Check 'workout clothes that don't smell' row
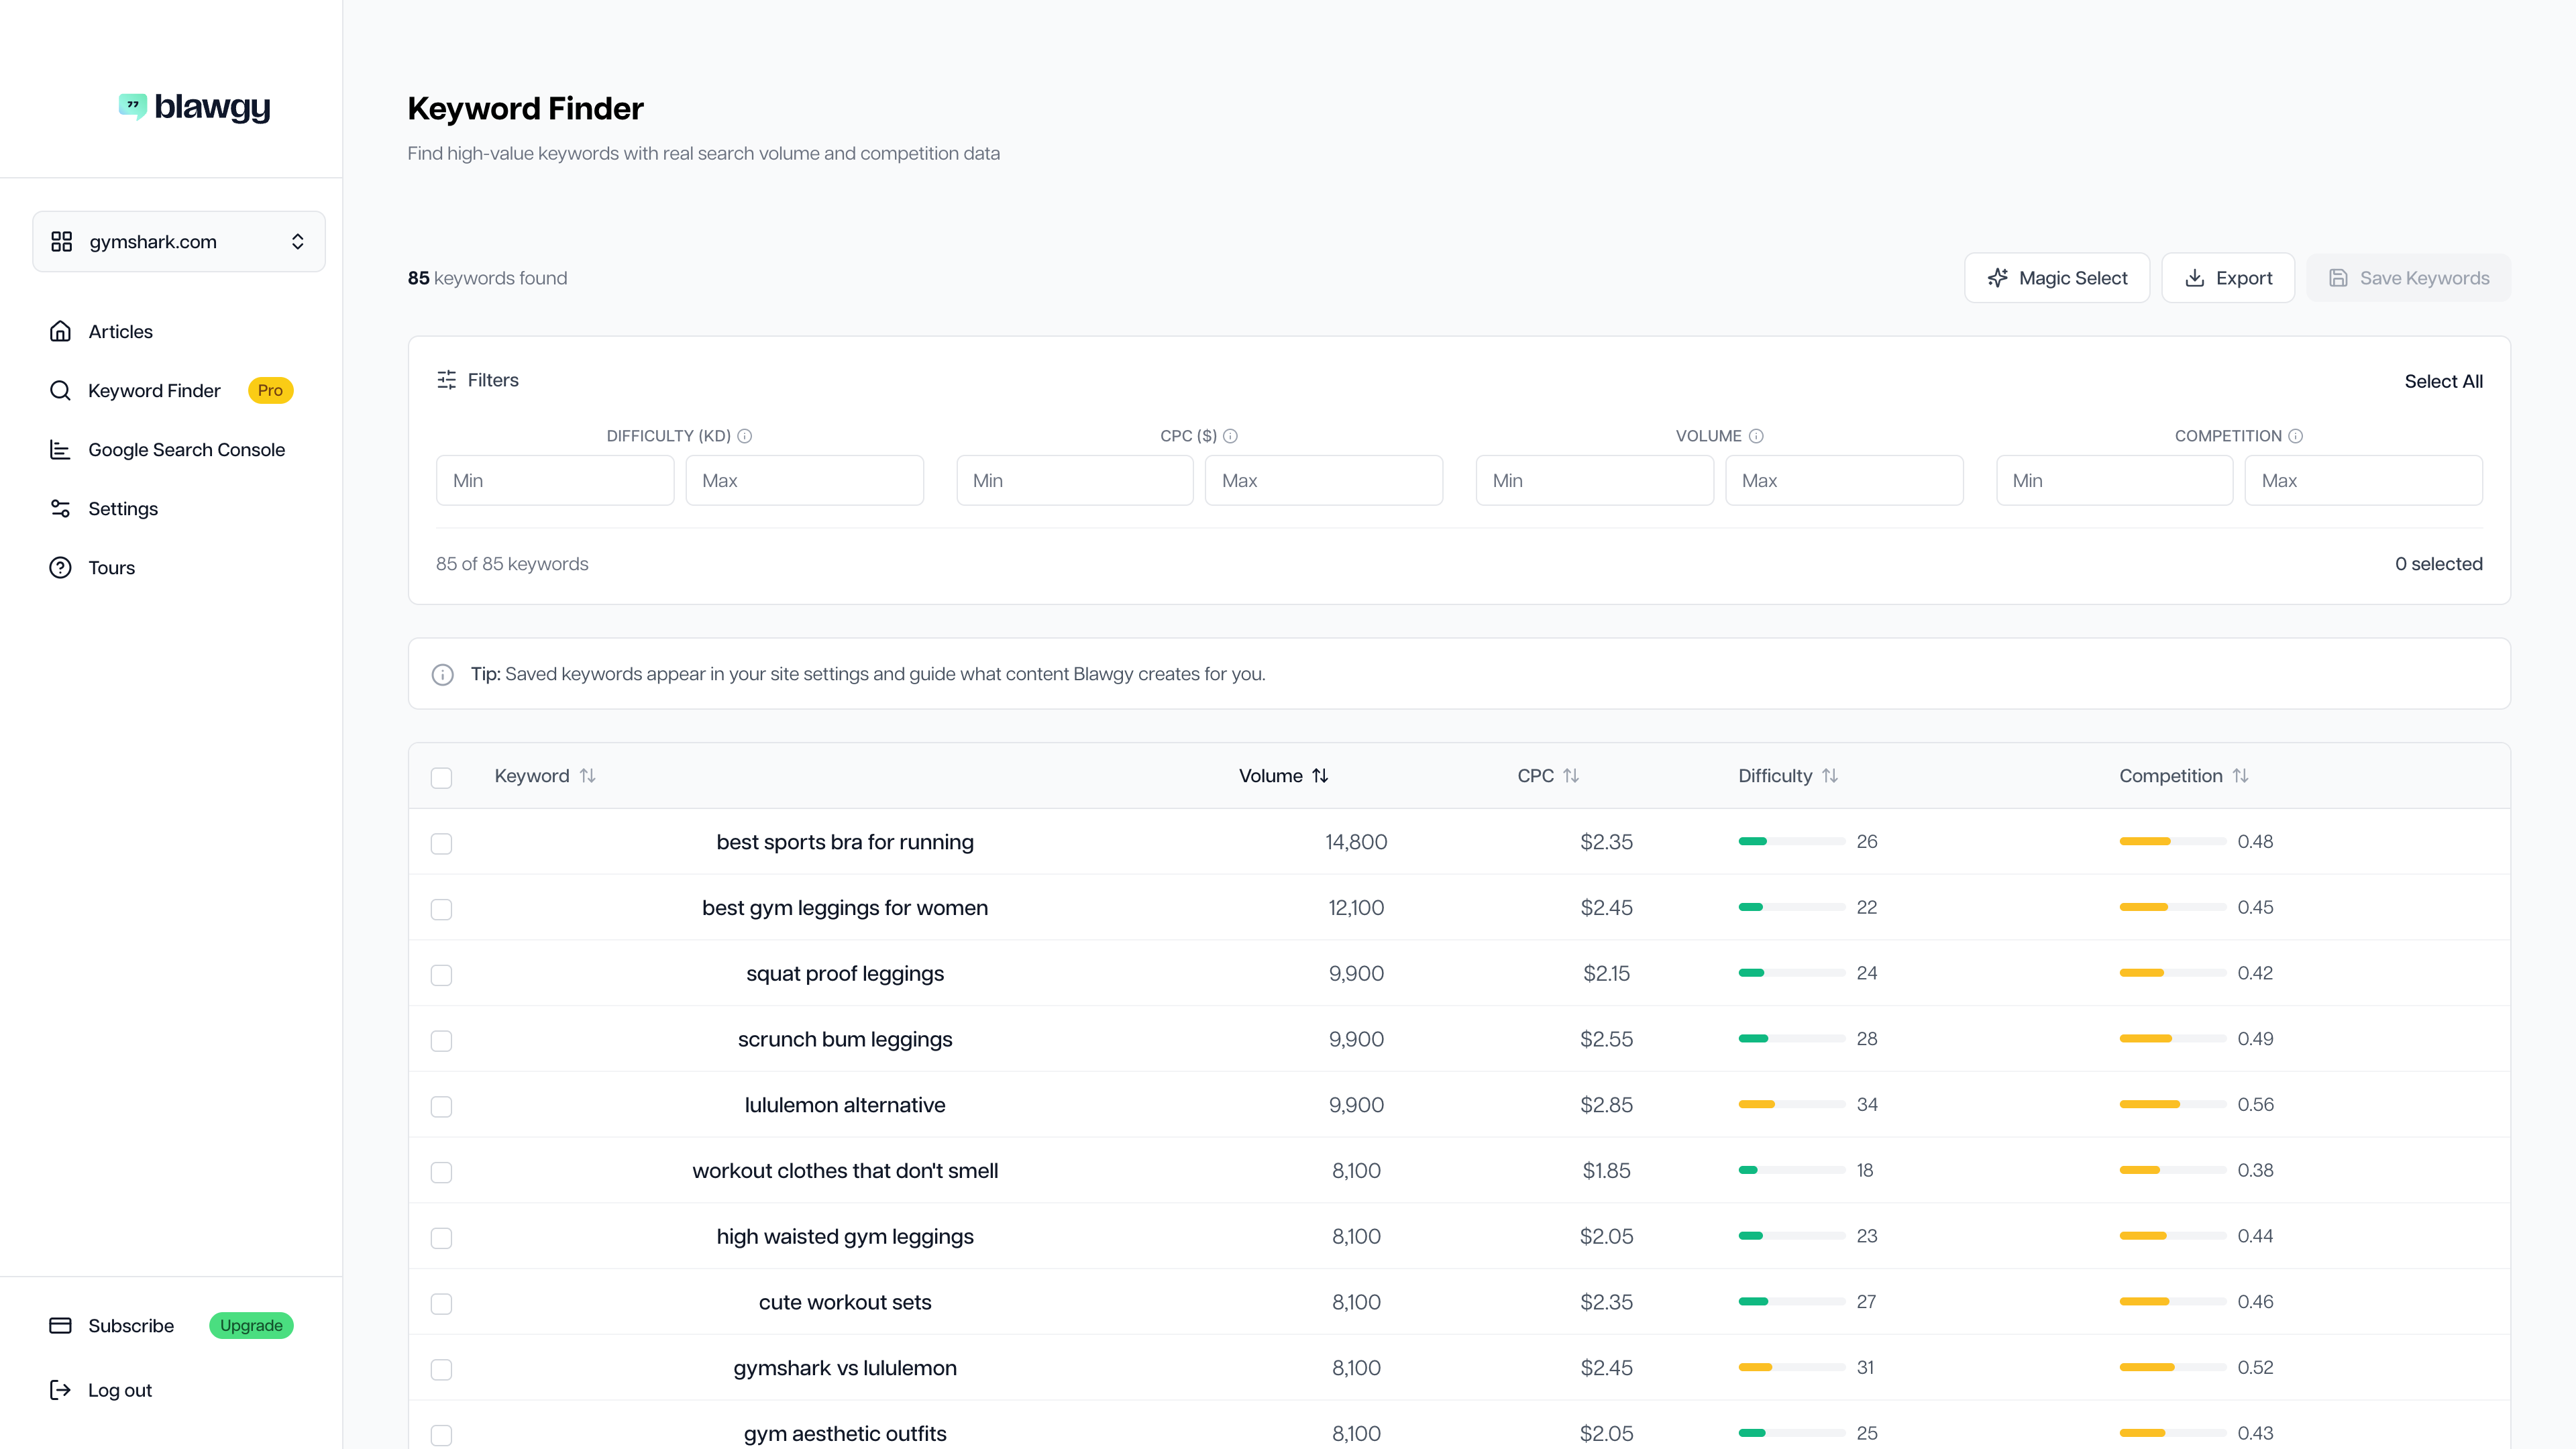Screen dimensions: 2576x1449 [441, 1172]
